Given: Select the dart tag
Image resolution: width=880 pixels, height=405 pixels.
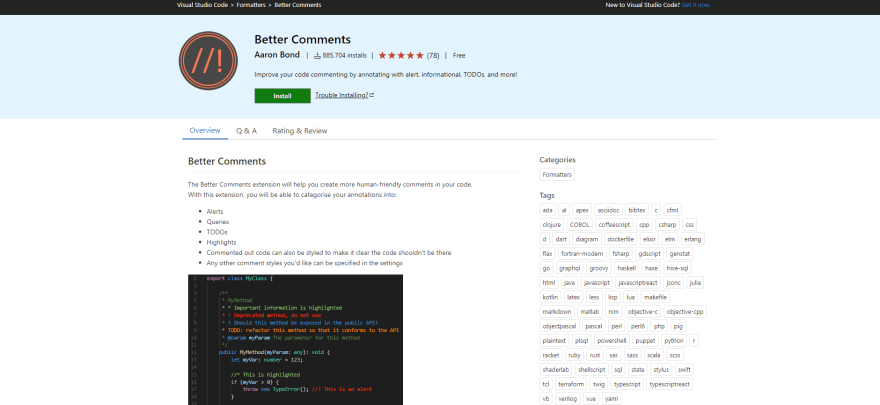Looking at the screenshot, I should (561, 239).
